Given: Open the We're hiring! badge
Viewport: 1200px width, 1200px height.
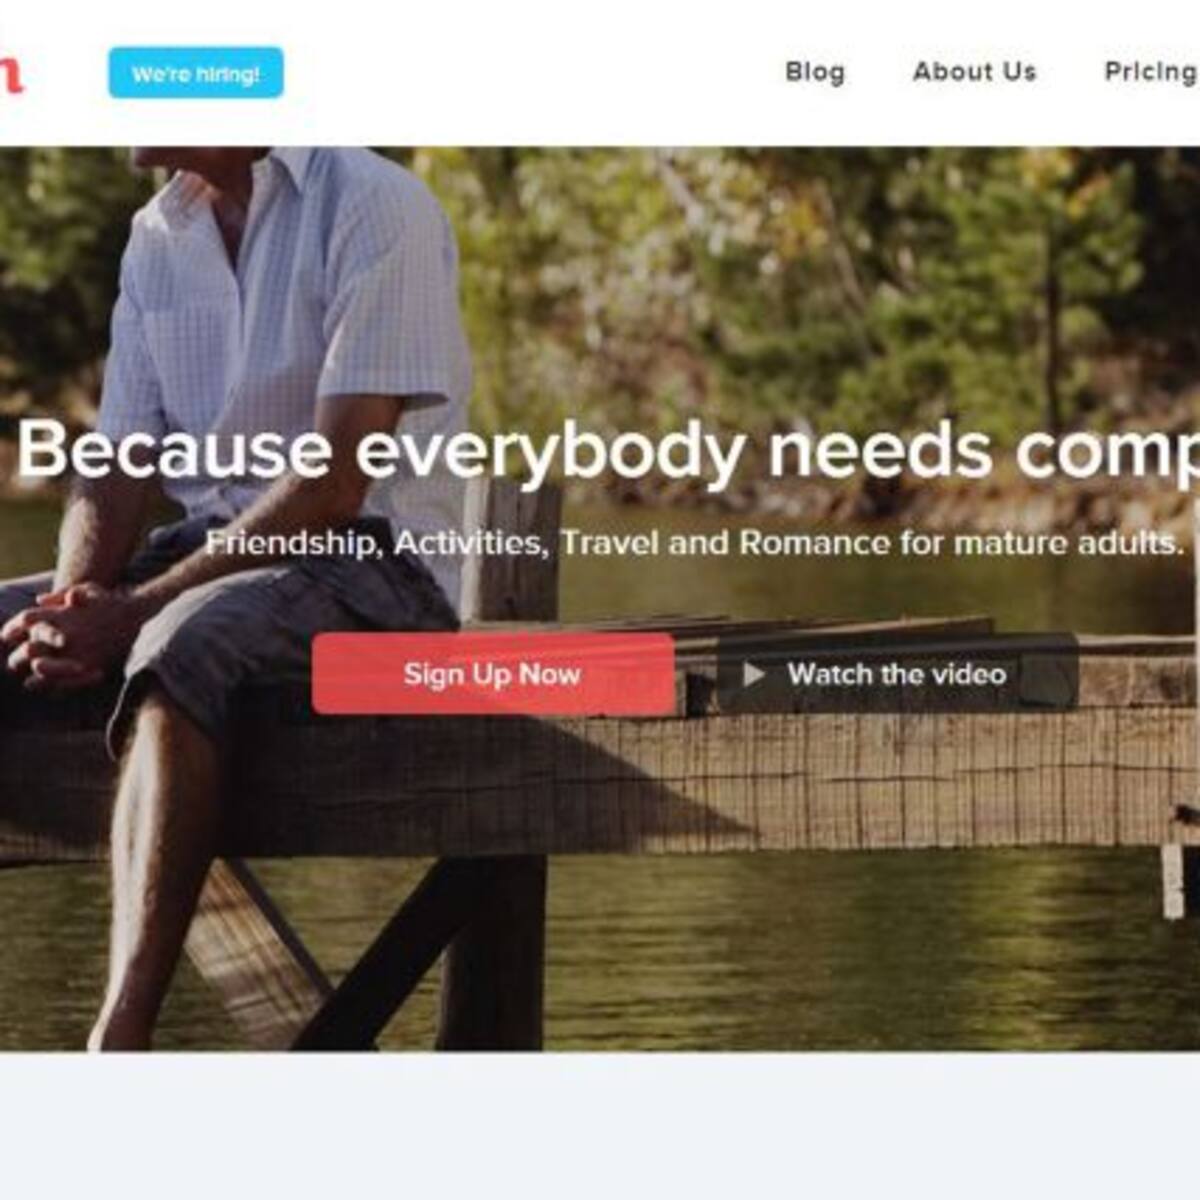Looking at the screenshot, I should pyautogui.click(x=196, y=73).
